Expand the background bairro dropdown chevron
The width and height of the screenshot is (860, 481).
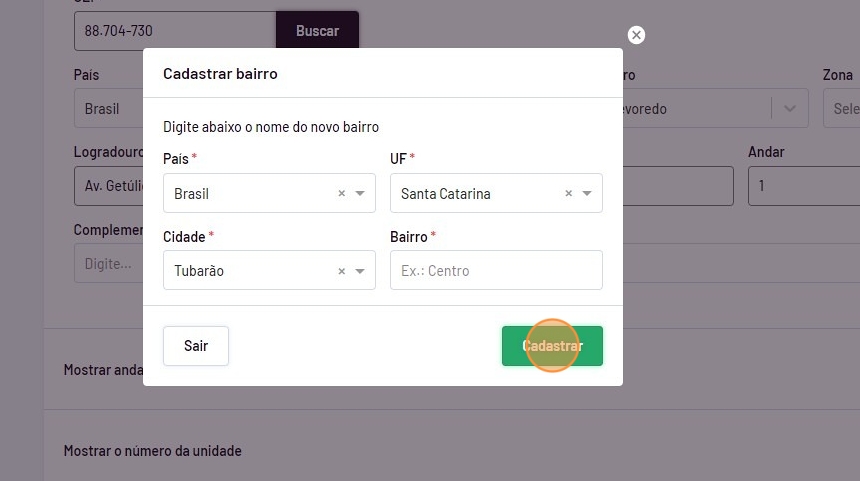point(790,108)
